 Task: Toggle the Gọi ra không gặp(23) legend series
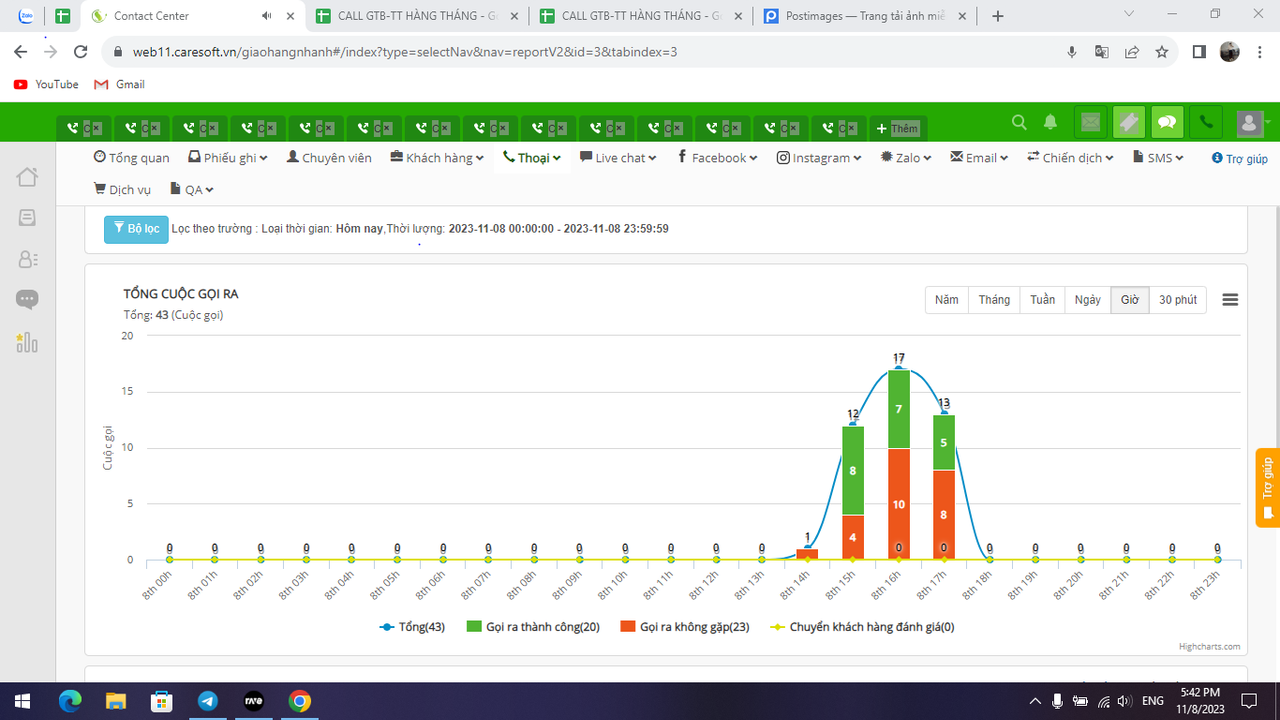pos(685,627)
